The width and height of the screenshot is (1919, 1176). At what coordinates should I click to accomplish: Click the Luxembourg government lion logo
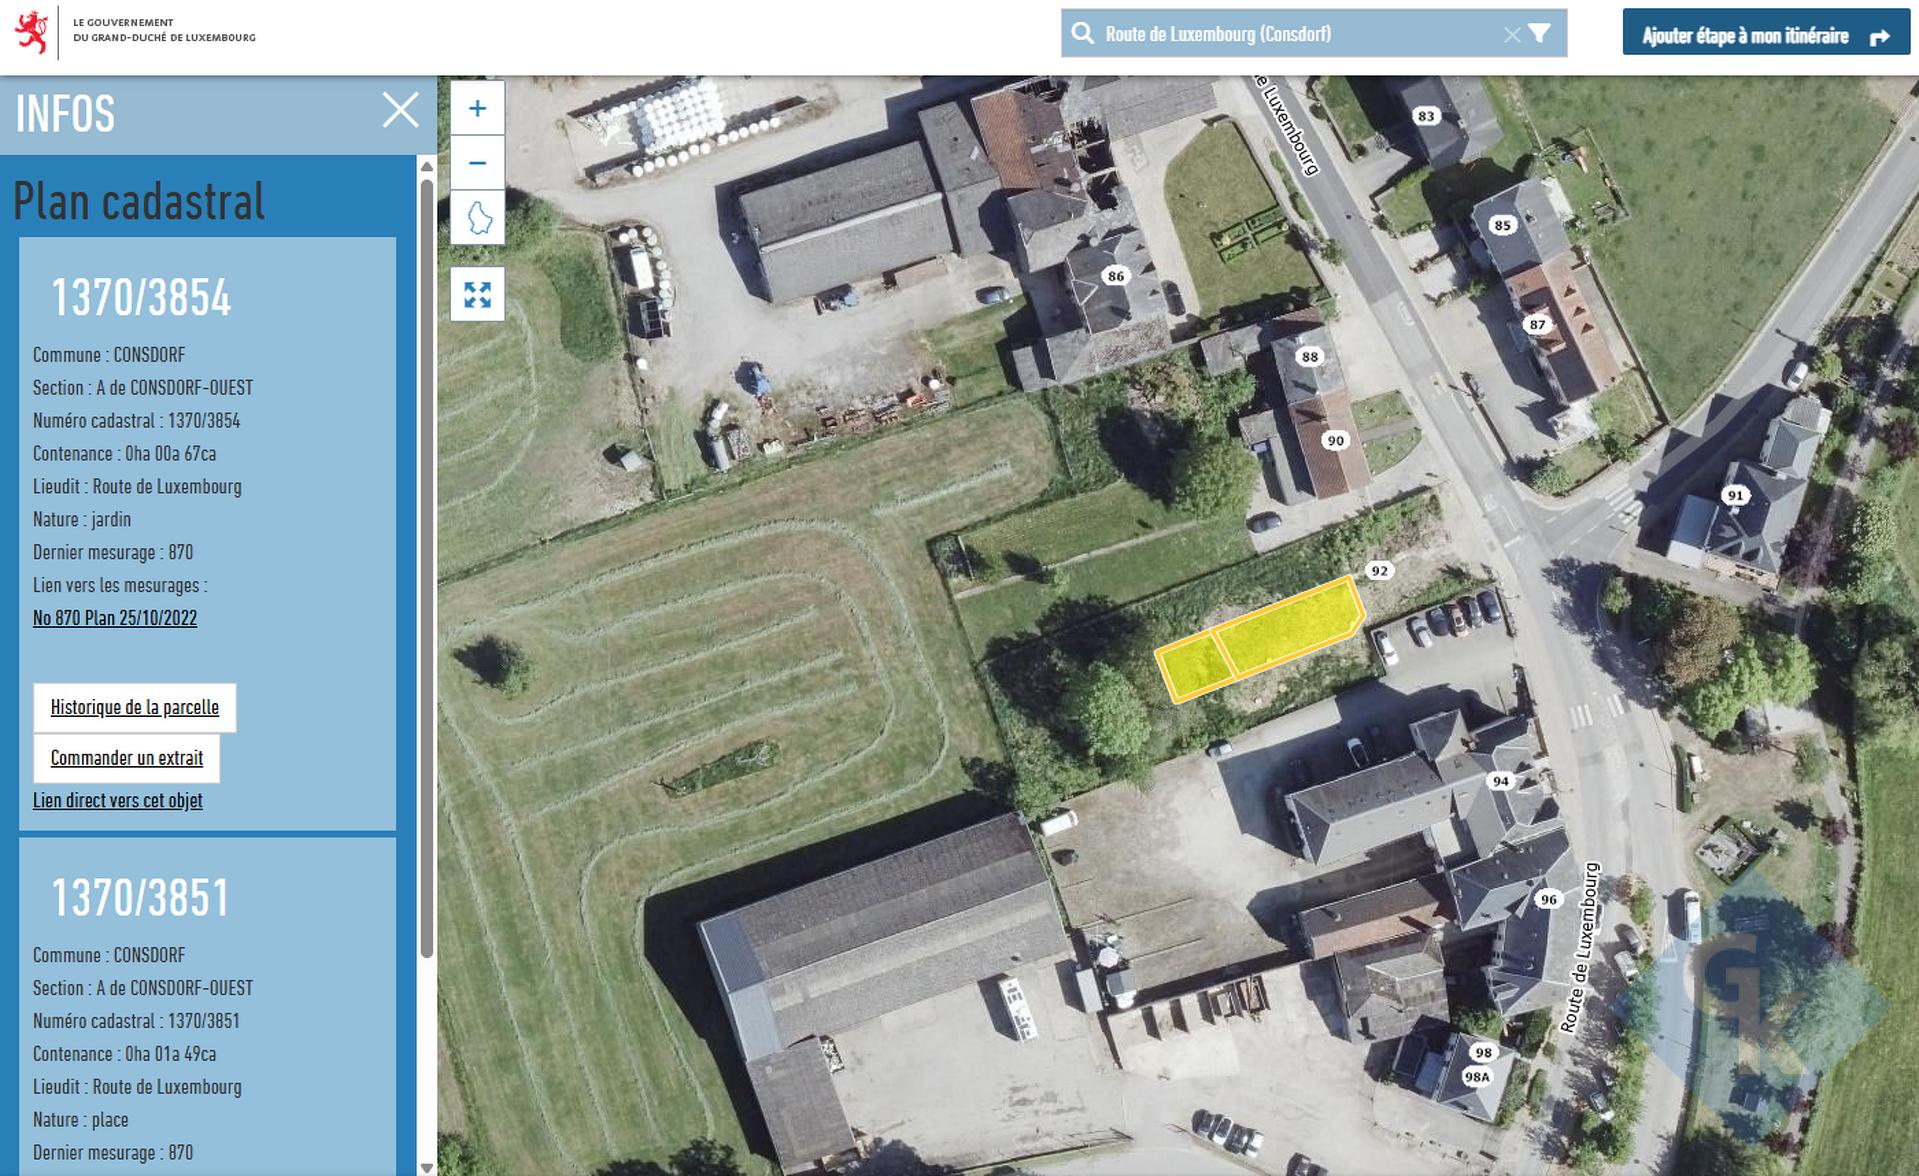(x=32, y=32)
